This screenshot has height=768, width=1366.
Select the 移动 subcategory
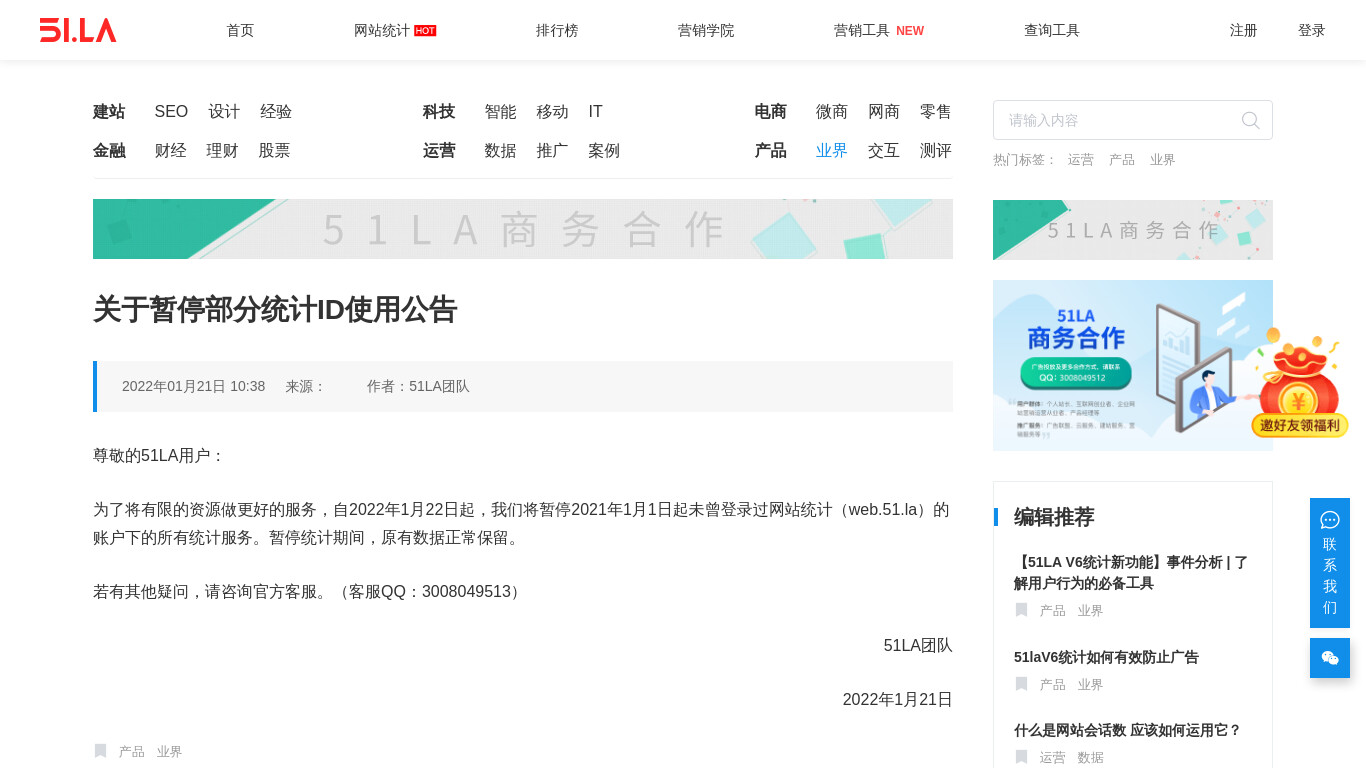552,112
